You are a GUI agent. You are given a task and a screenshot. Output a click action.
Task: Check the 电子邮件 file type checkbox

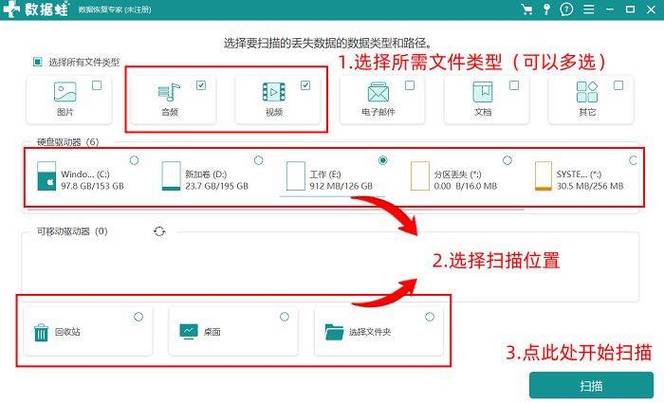pyautogui.click(x=410, y=86)
